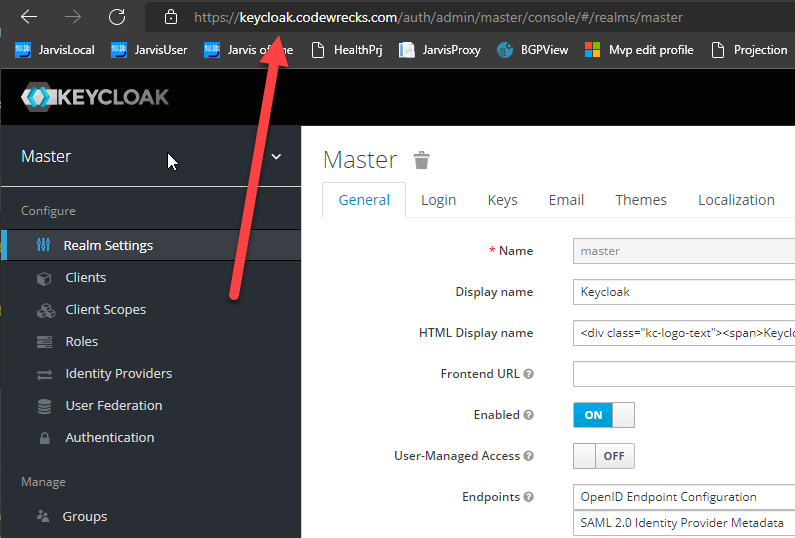Click the Groups people icon
This screenshot has height=538, width=795.
point(43,516)
